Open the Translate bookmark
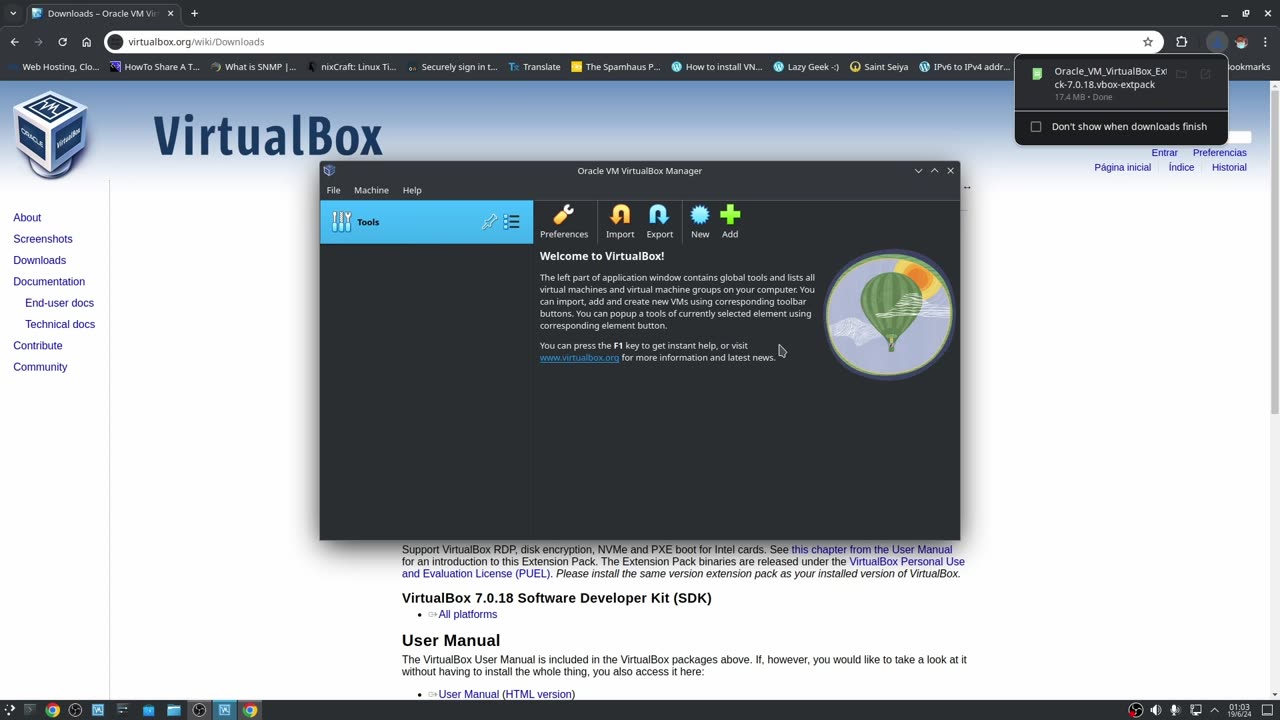The image size is (1280, 720). pos(534,67)
